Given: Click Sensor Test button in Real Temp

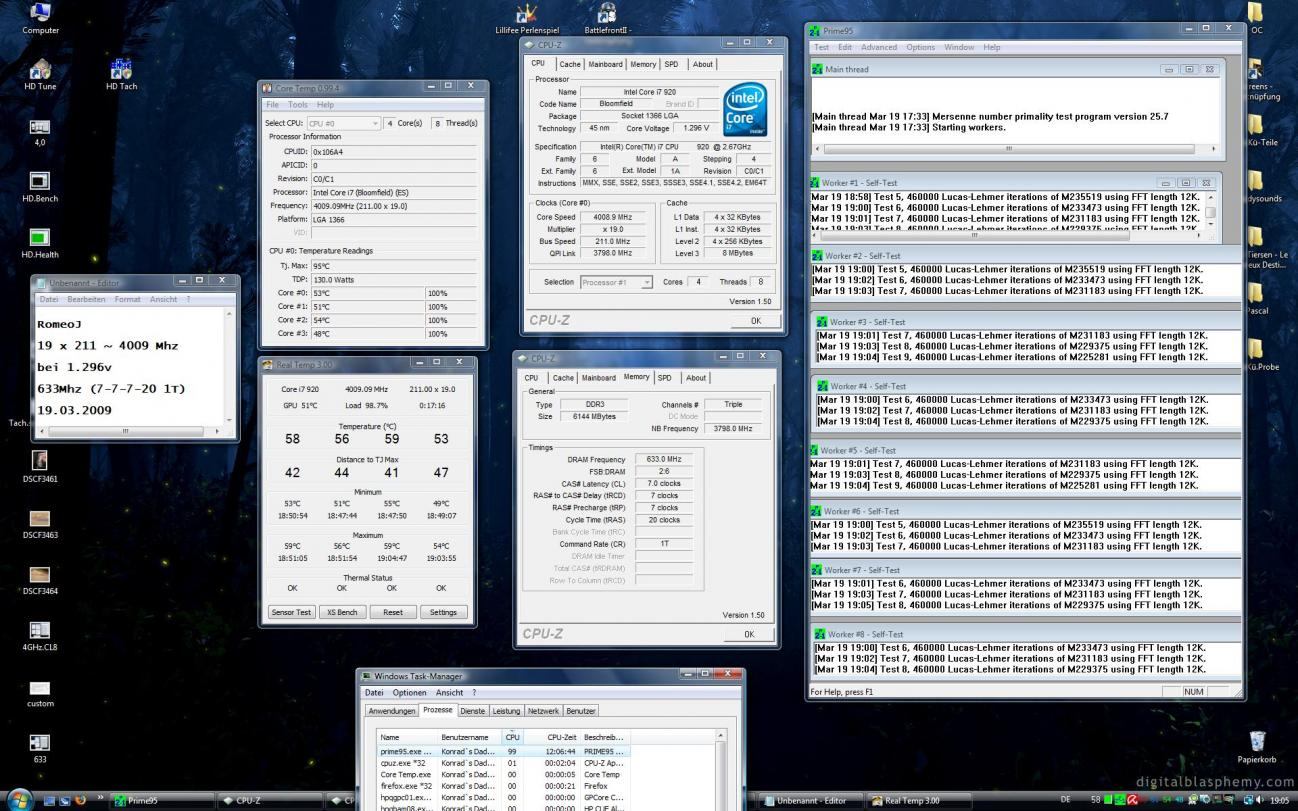Looking at the screenshot, I should click(291, 612).
